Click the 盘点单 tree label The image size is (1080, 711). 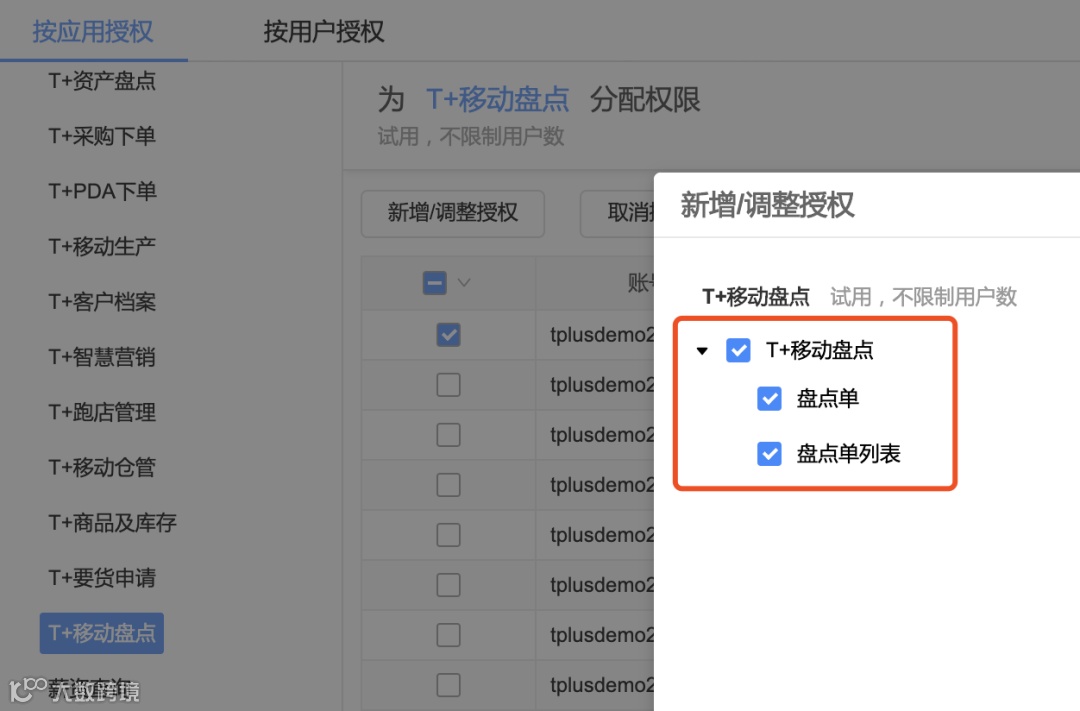point(827,398)
